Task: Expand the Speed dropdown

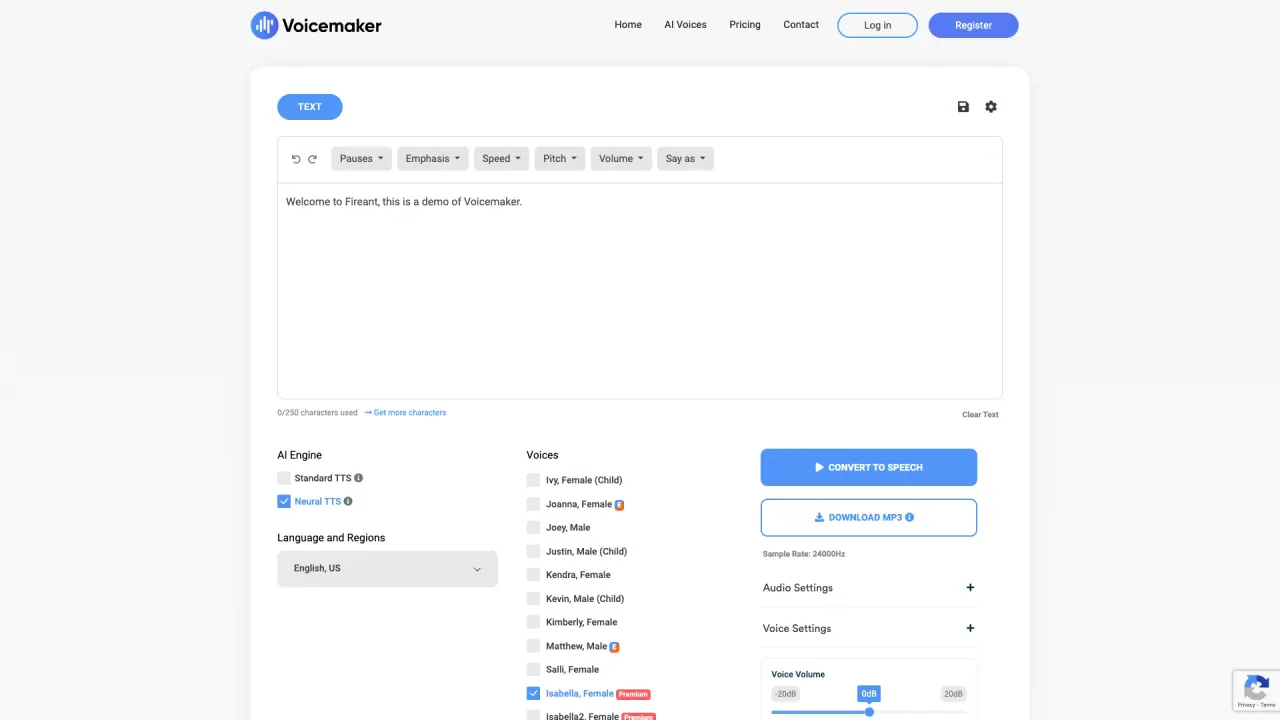Action: coord(502,159)
